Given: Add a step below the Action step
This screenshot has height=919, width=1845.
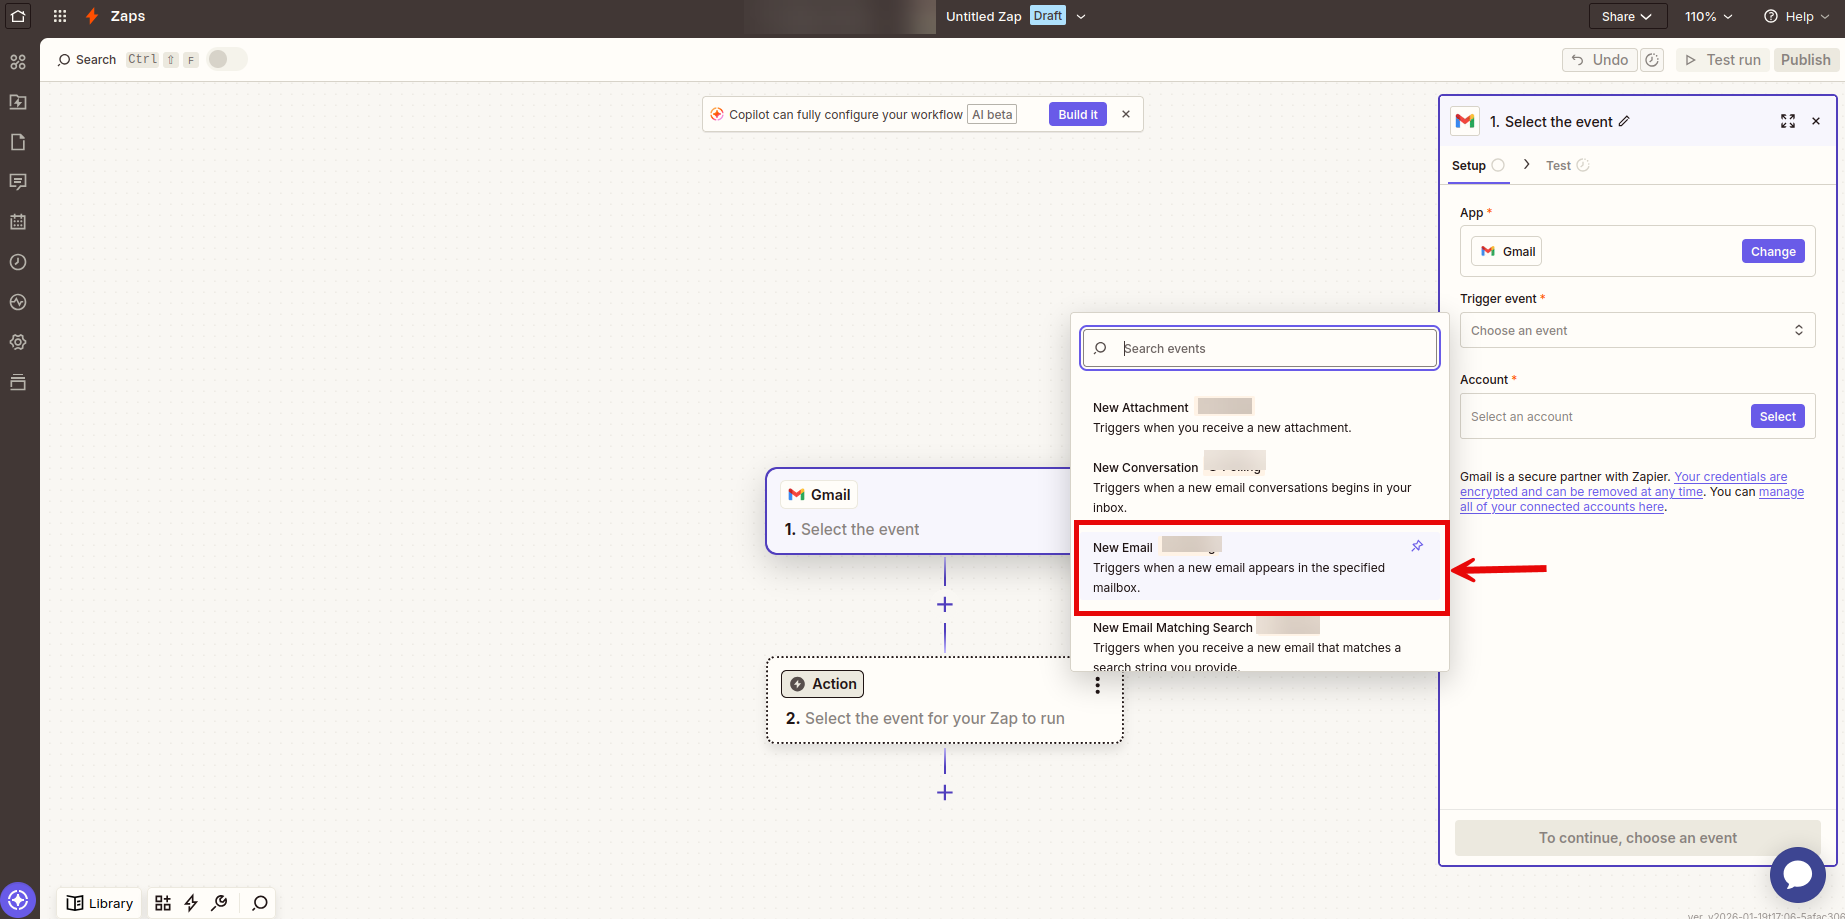Looking at the screenshot, I should click(x=945, y=793).
